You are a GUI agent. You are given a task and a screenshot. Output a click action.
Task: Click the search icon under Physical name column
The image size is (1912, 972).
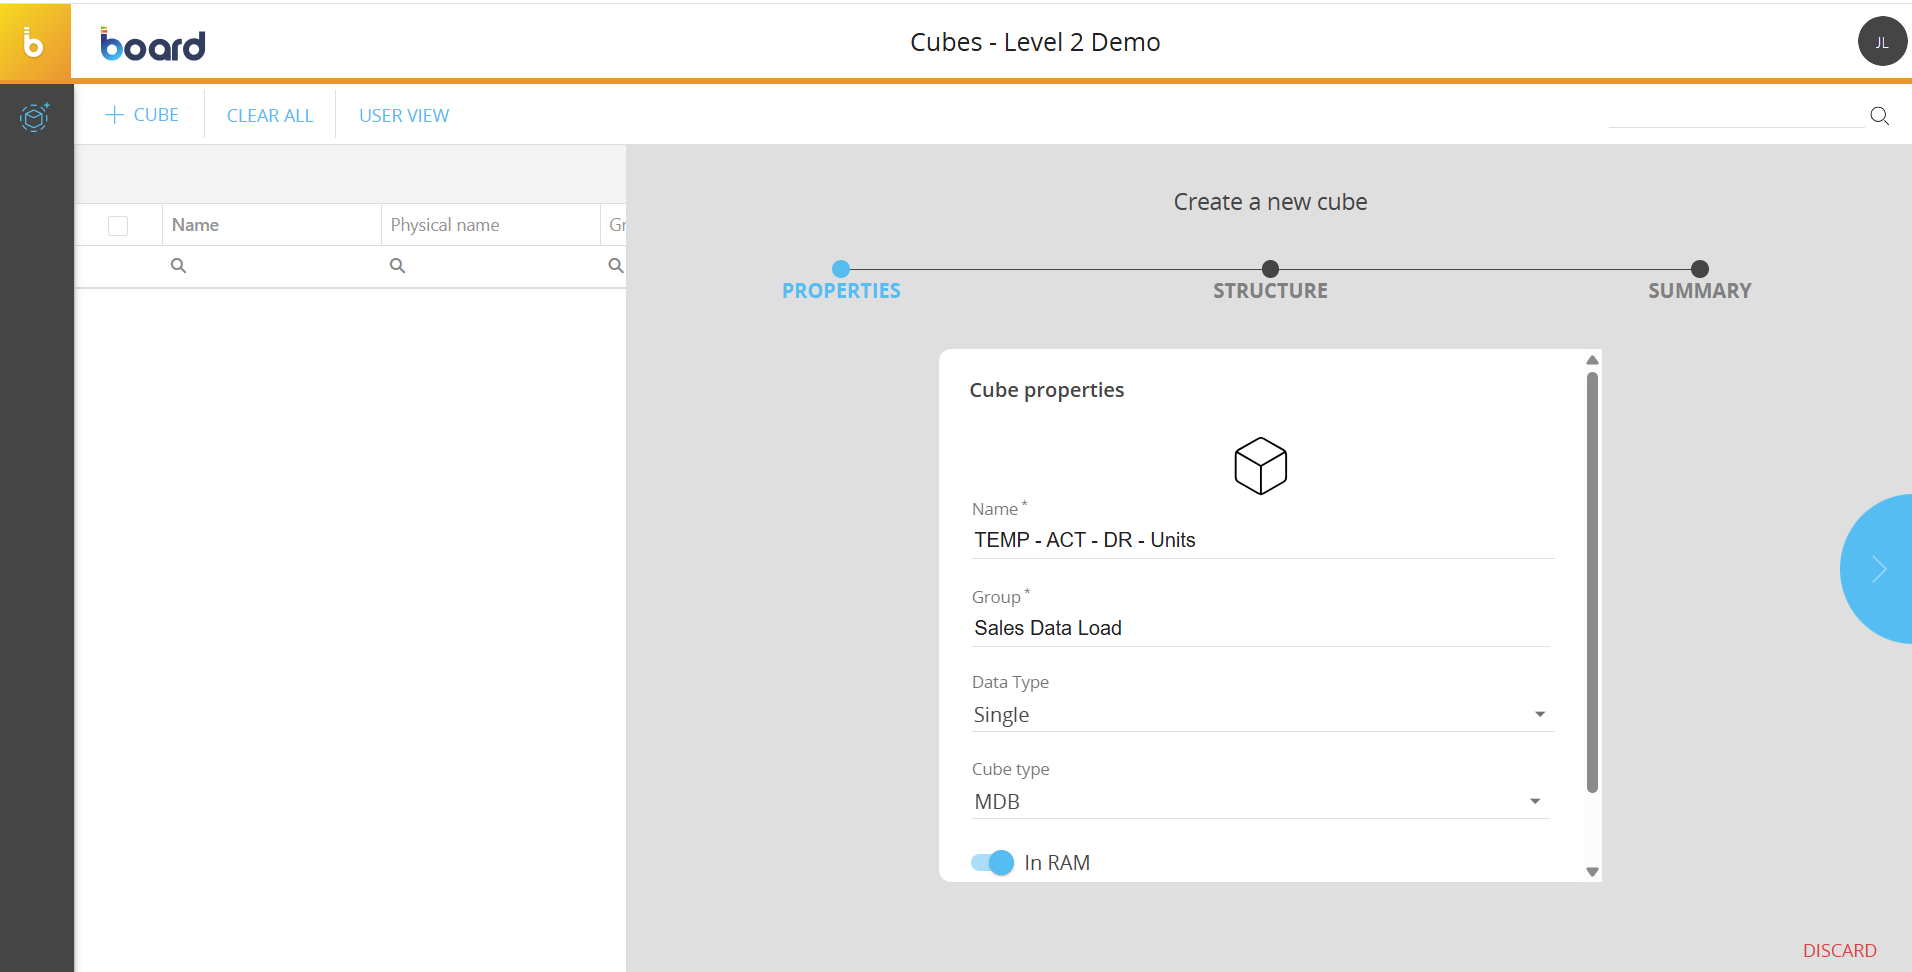[397, 266]
